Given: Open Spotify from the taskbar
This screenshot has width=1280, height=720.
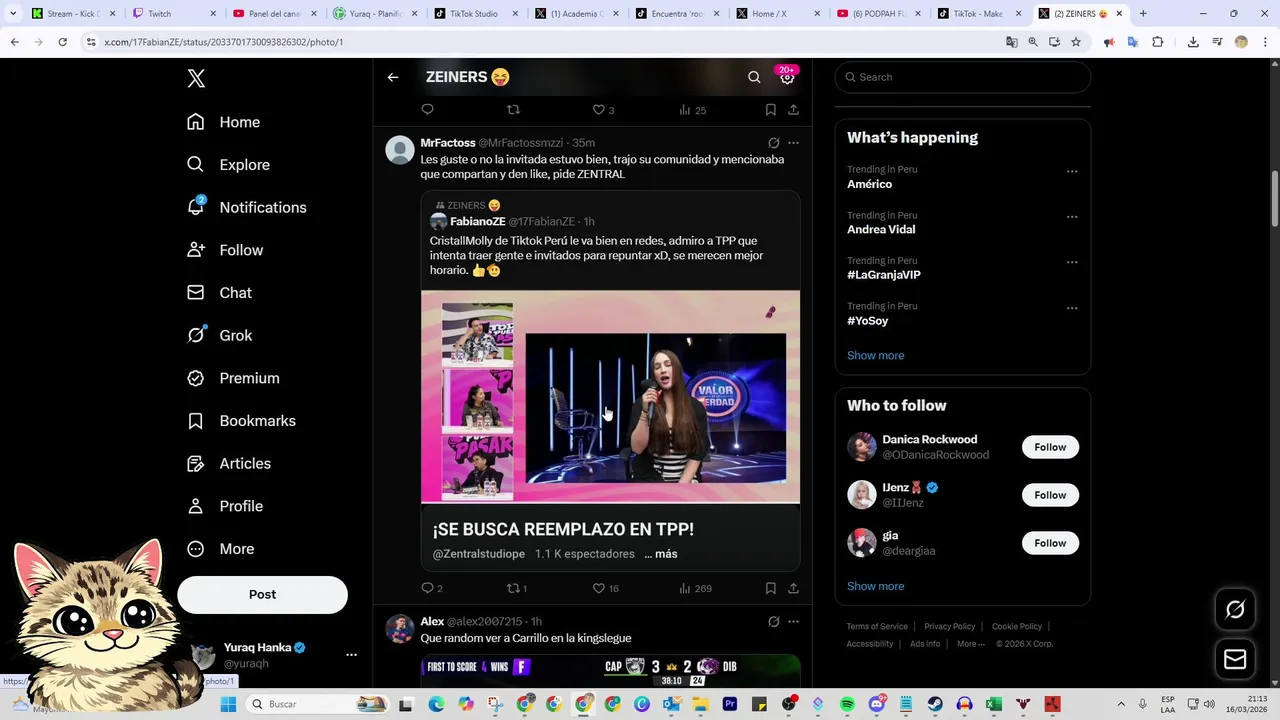Looking at the screenshot, I should [847, 704].
